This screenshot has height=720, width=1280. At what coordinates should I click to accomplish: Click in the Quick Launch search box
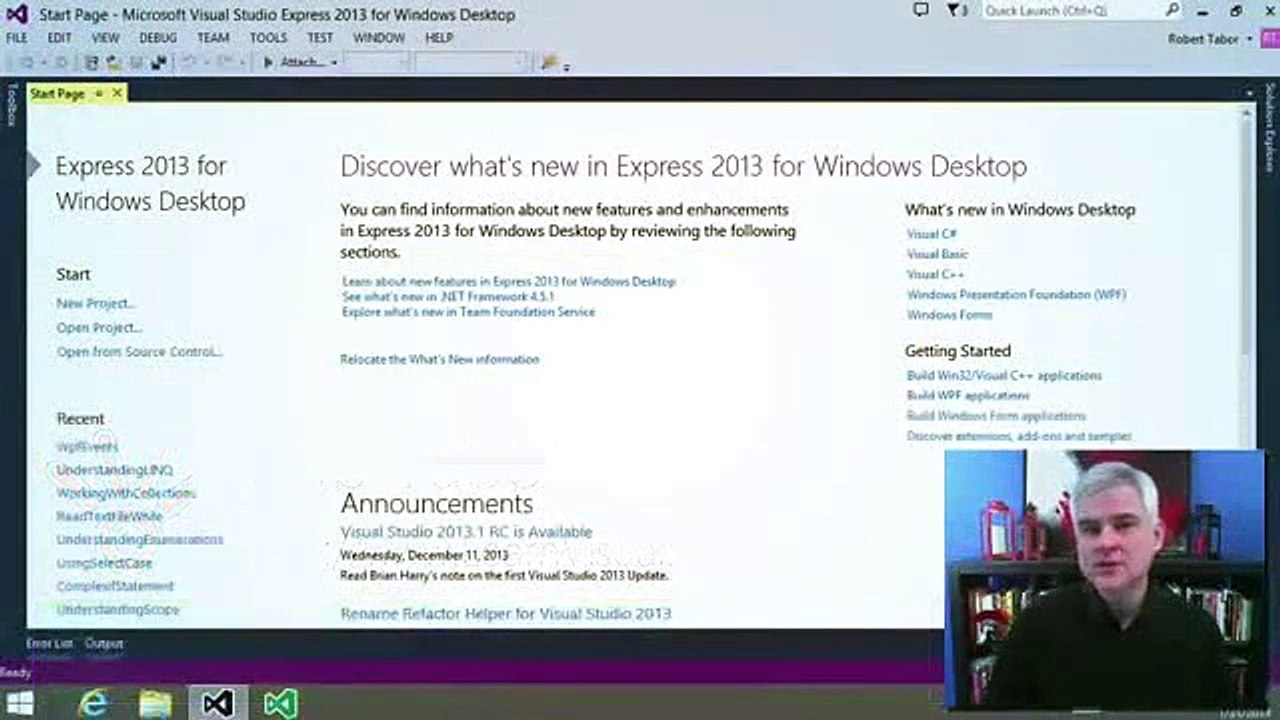point(1070,11)
